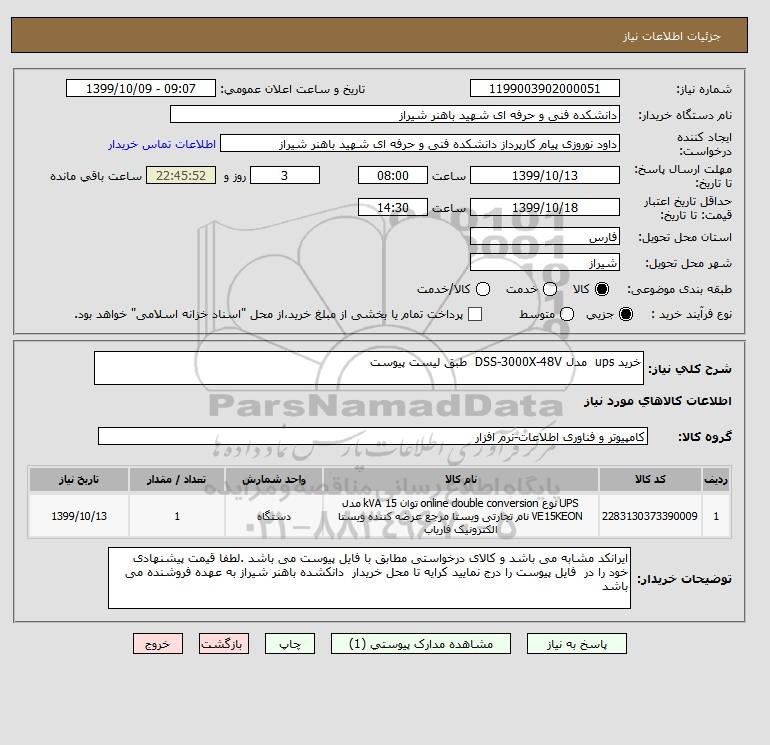Image resolution: width=770 pixels, height=745 pixels.
Task: Click the جزئیات اطلاعات نیاز page title
Action: point(671,36)
